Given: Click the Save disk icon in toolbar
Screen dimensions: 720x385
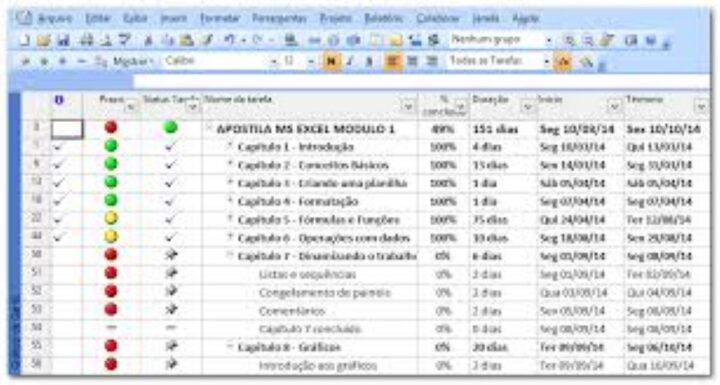Looking at the screenshot, I should click(x=63, y=40).
